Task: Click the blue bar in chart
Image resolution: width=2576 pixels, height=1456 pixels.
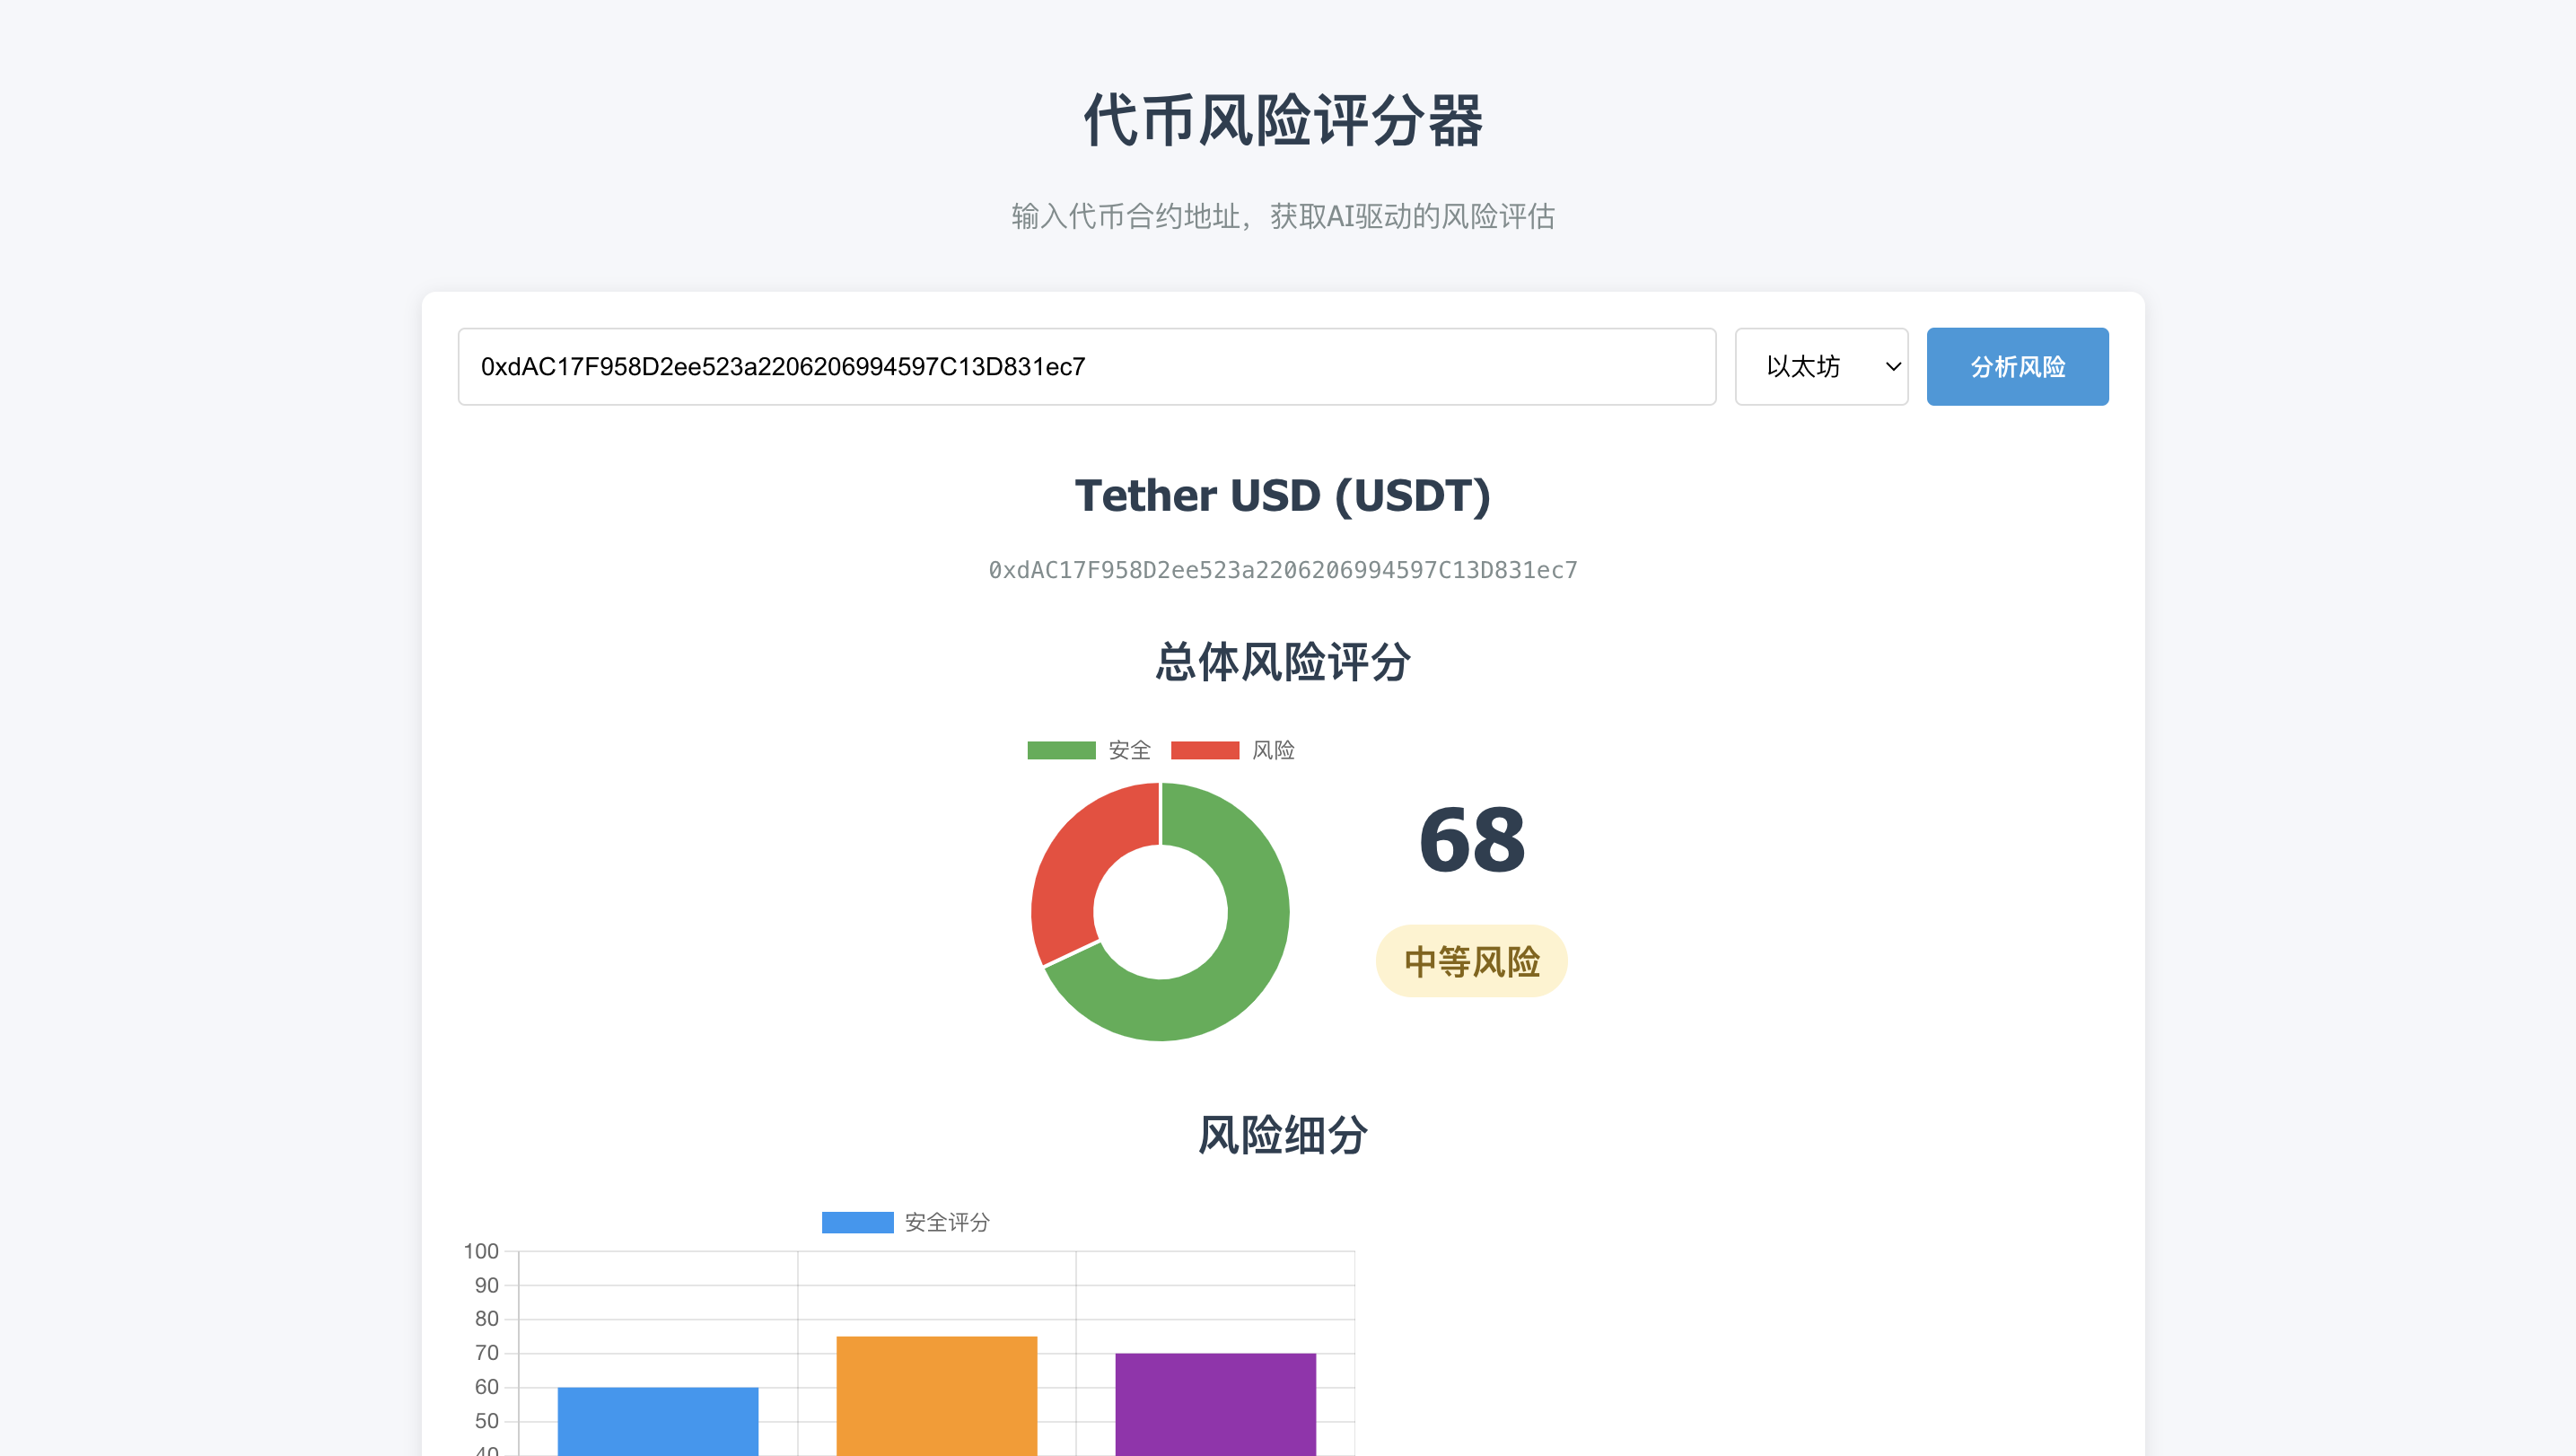Action: (657, 1420)
